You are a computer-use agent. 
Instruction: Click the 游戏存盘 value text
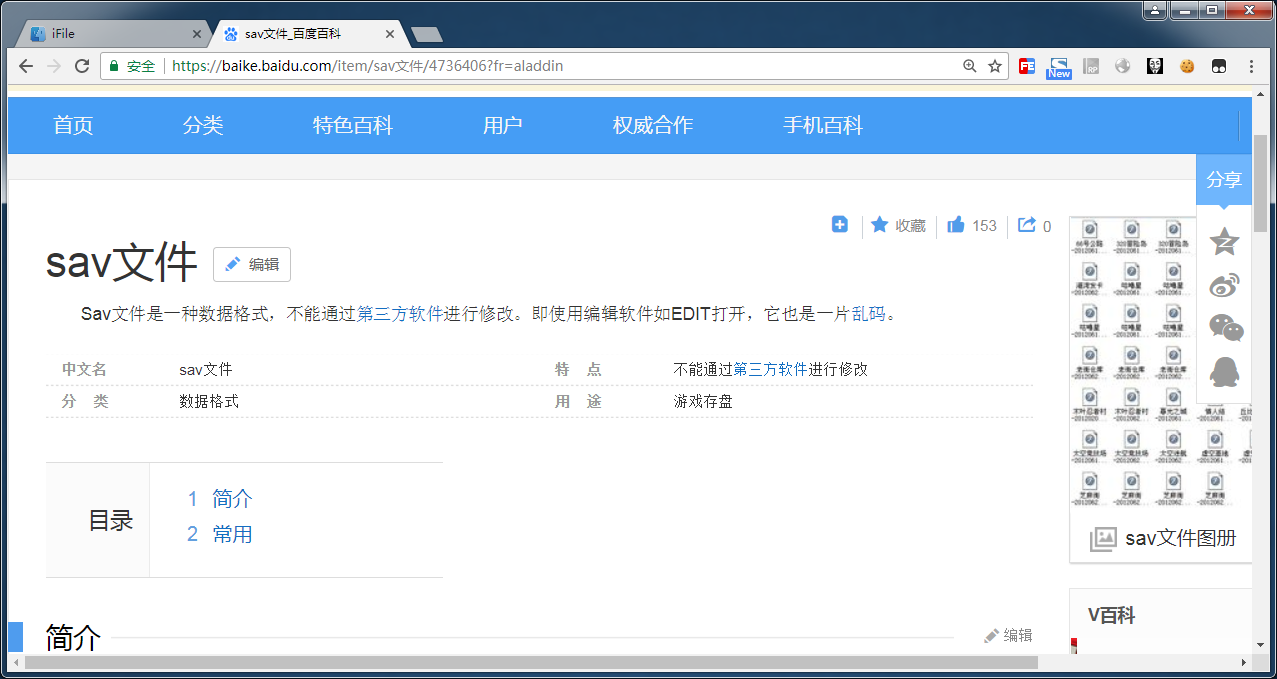703,401
